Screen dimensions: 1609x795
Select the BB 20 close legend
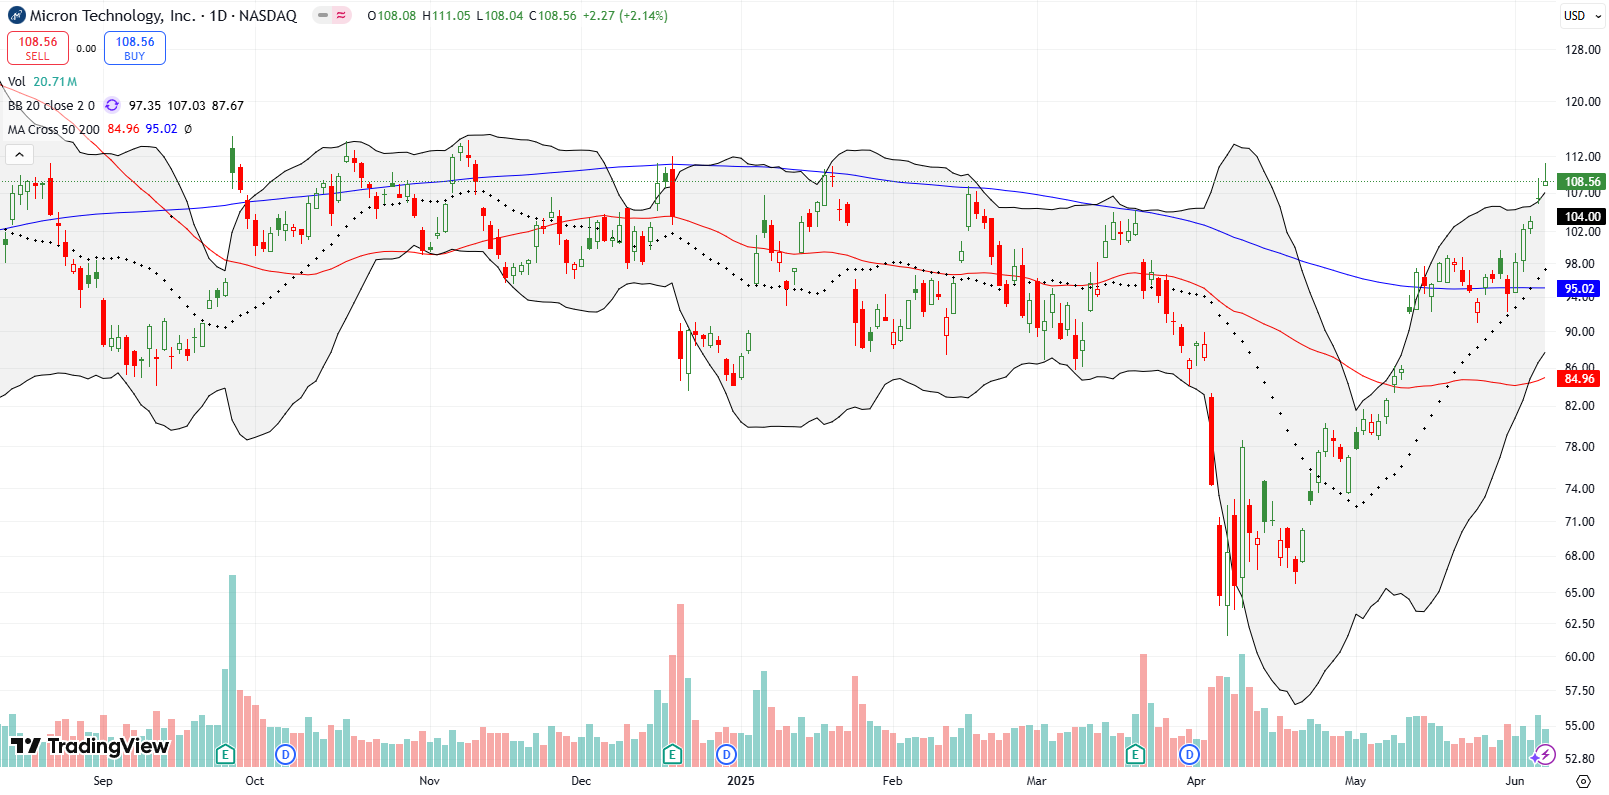(51, 105)
